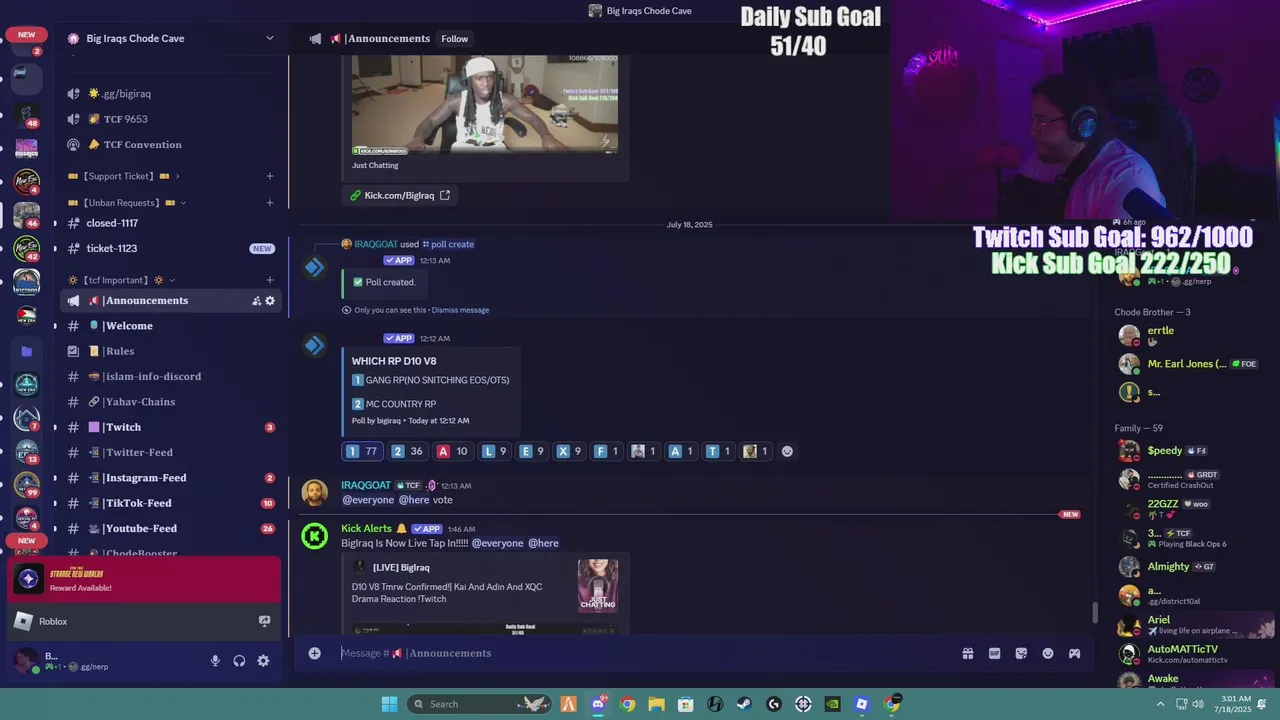Toggle E reaction with 9 votes

click(x=532, y=451)
